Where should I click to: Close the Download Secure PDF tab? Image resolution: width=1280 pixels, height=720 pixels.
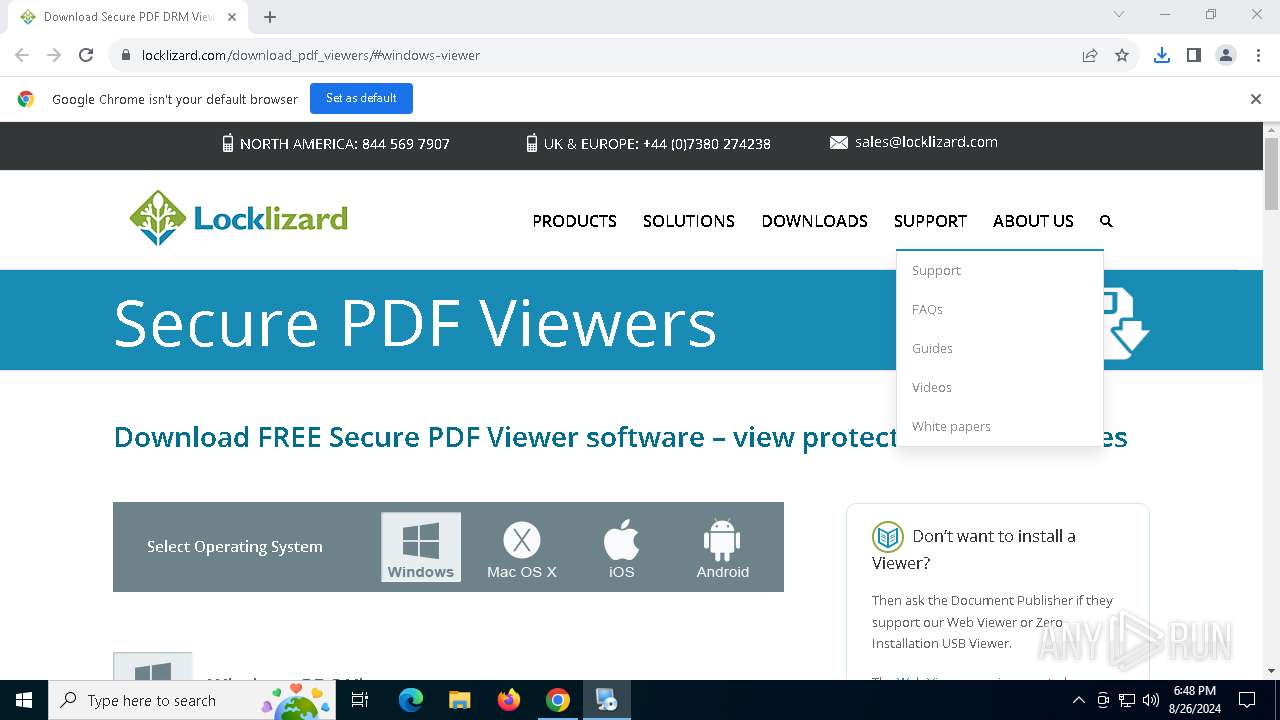pyautogui.click(x=232, y=17)
